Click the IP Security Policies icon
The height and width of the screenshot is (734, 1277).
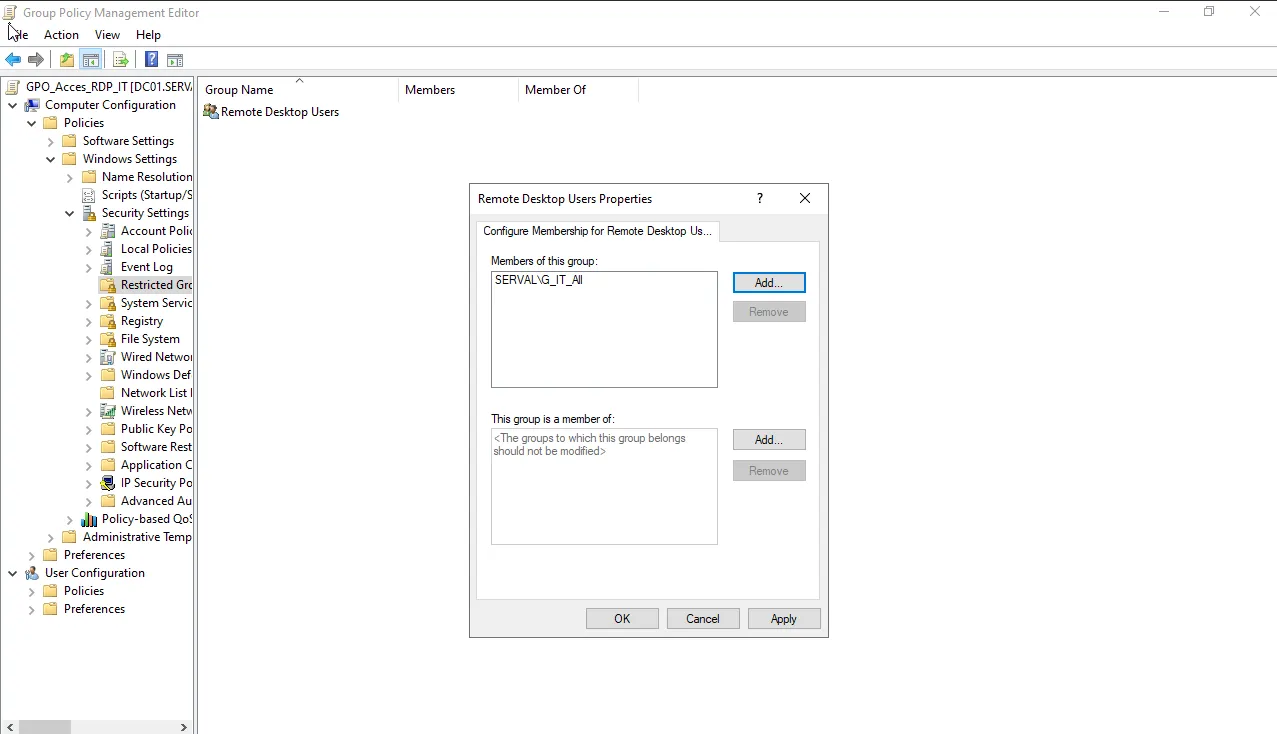tap(109, 483)
